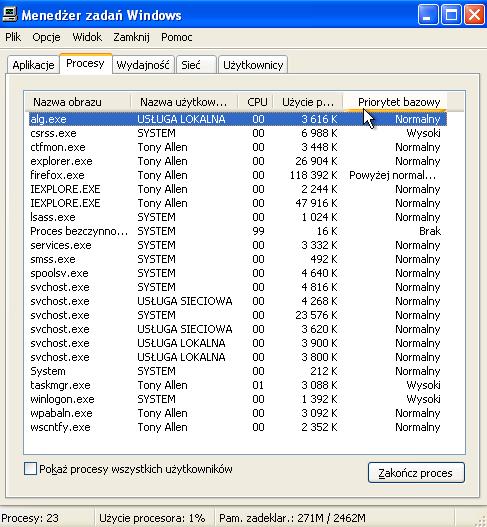Select the System process row
Screen dimensions: 487x527
point(238,371)
